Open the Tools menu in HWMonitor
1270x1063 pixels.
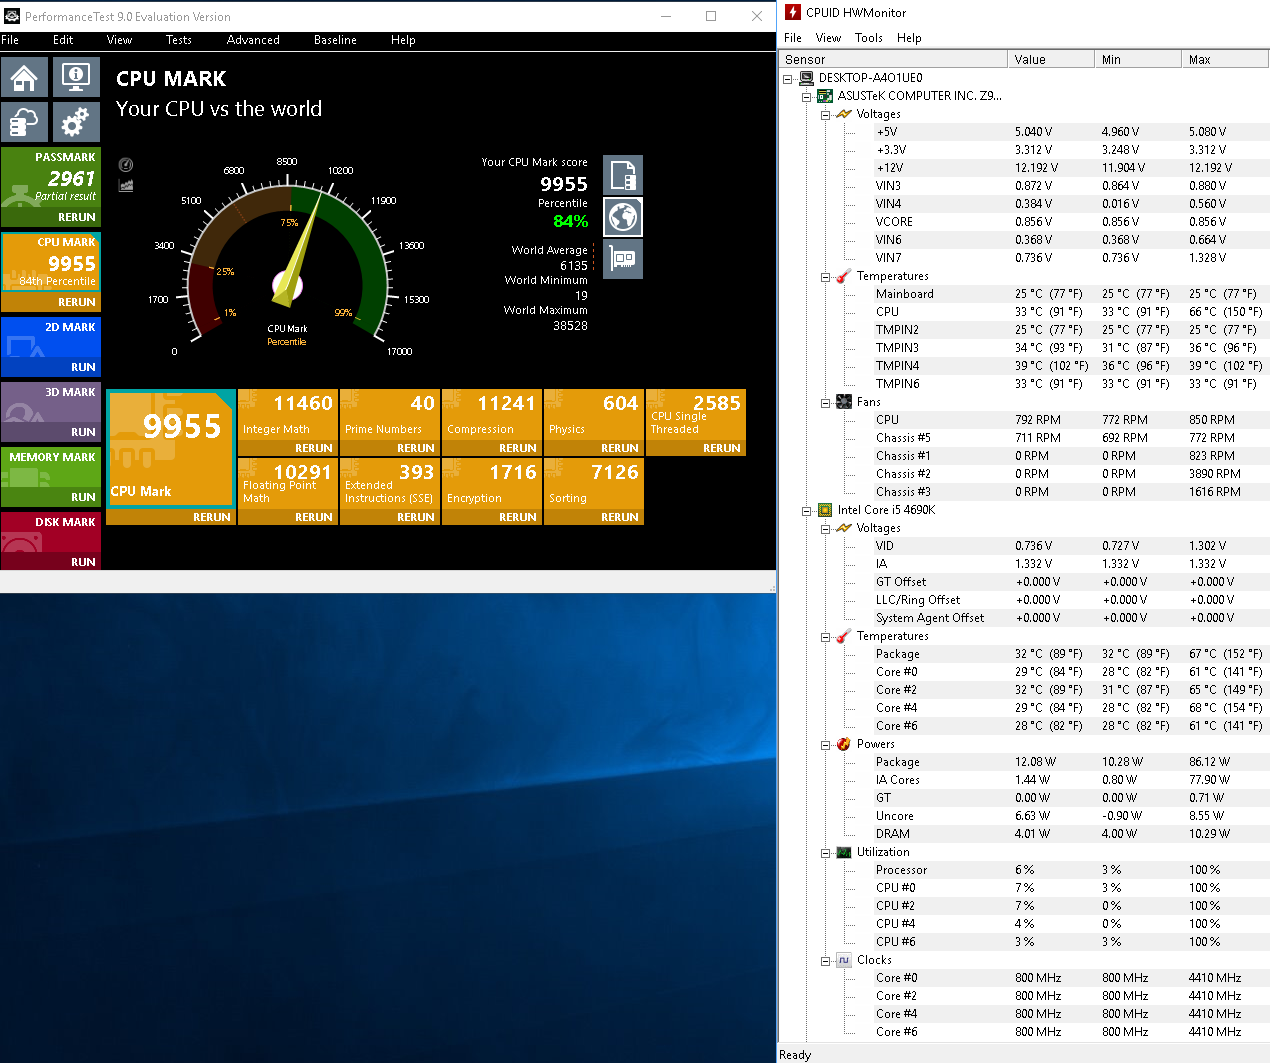coord(869,38)
